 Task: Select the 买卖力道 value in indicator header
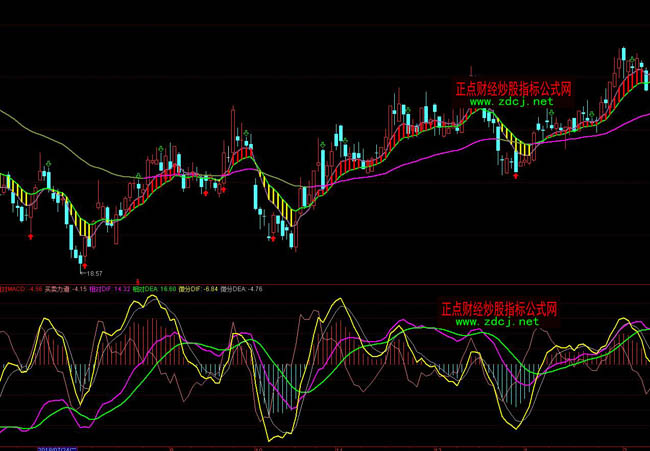tap(64, 289)
